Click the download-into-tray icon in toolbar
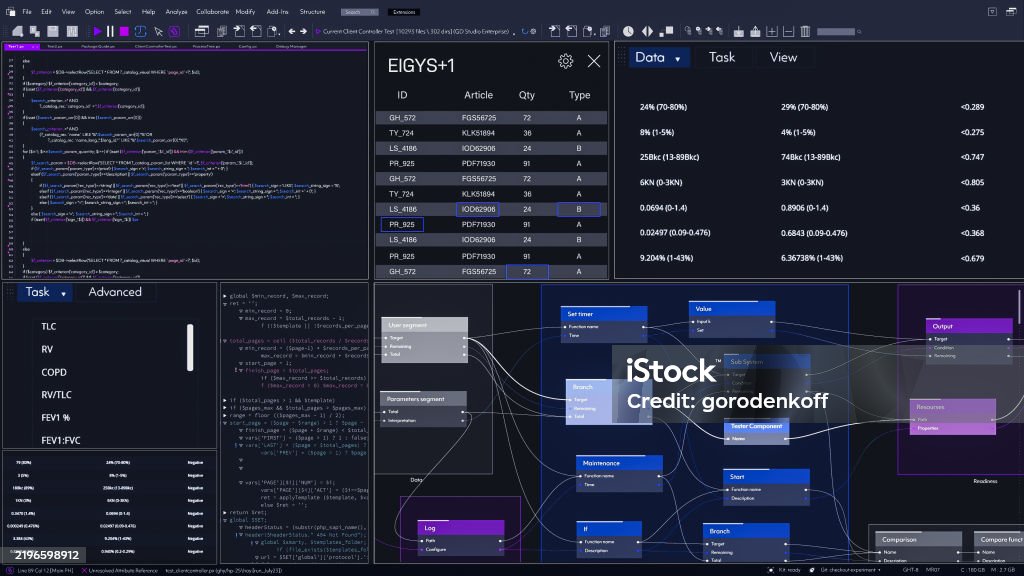The width and height of the screenshot is (1024, 576). tap(739, 31)
